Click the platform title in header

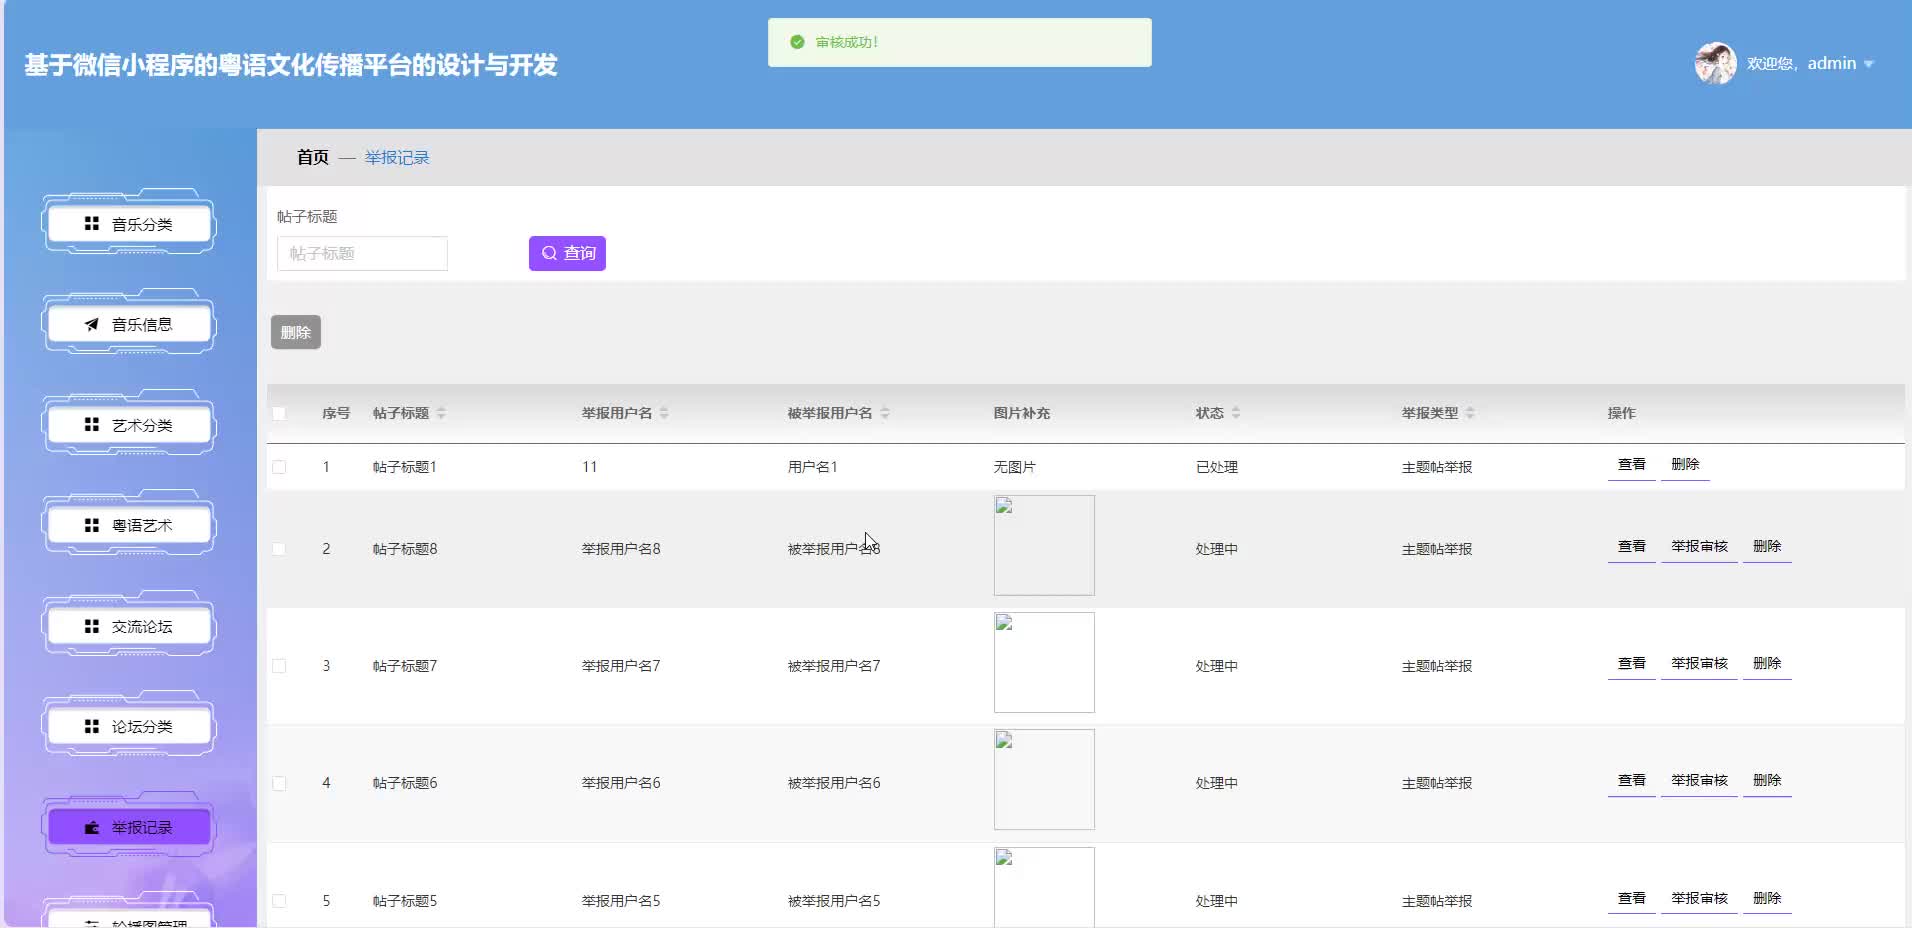[x=291, y=65]
